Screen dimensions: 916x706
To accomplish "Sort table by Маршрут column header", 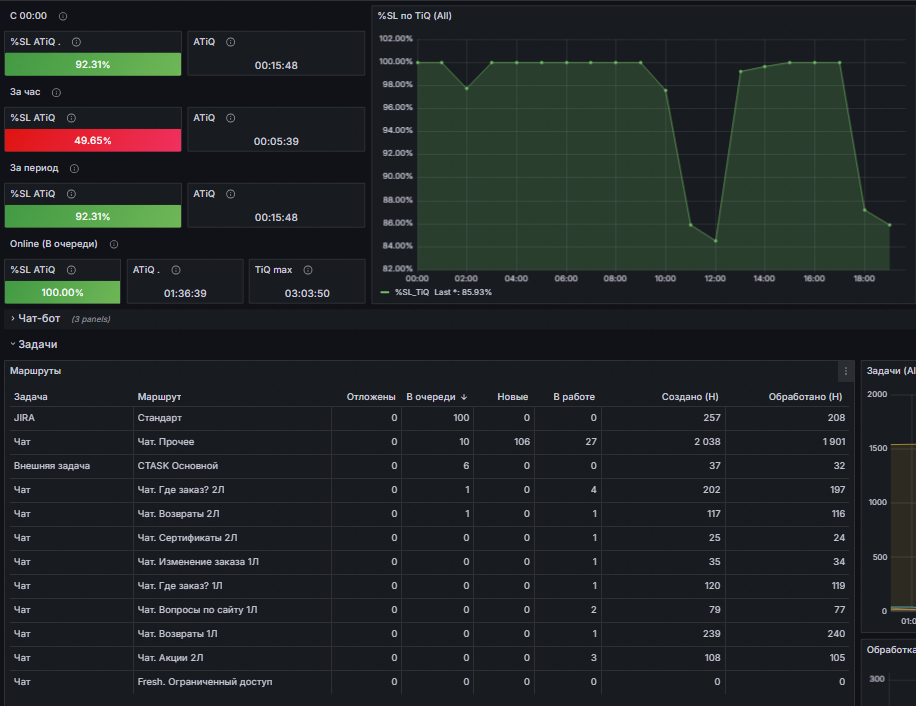I will [159, 397].
